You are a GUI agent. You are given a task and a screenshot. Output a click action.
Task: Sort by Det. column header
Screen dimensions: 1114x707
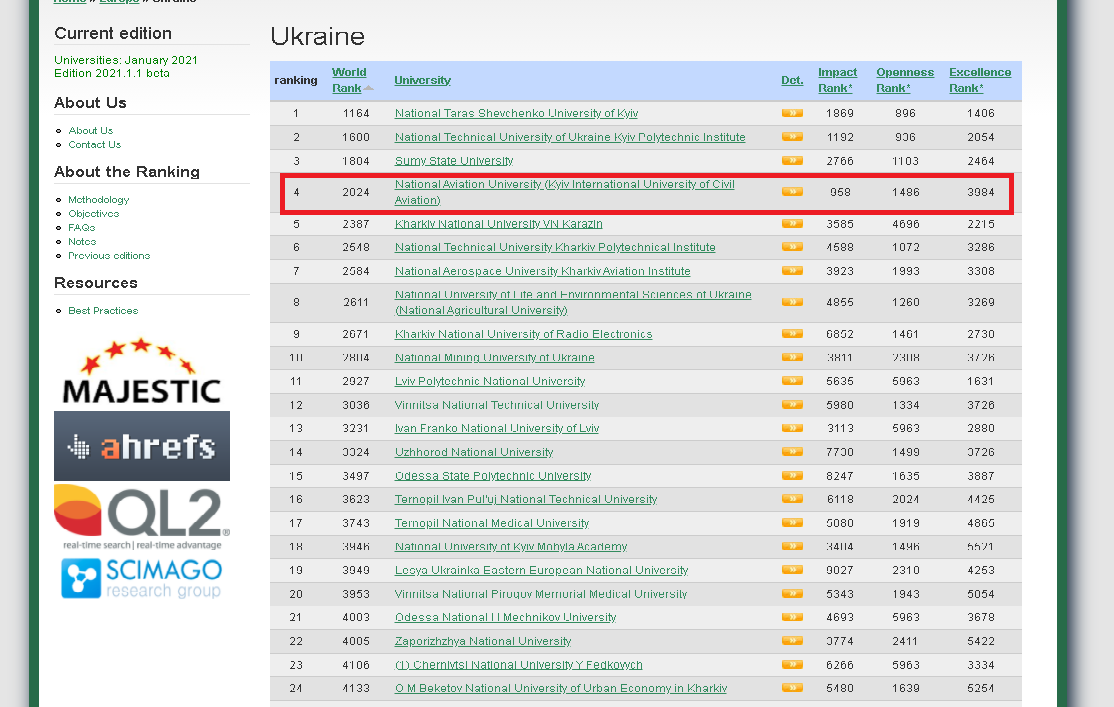click(x=792, y=80)
